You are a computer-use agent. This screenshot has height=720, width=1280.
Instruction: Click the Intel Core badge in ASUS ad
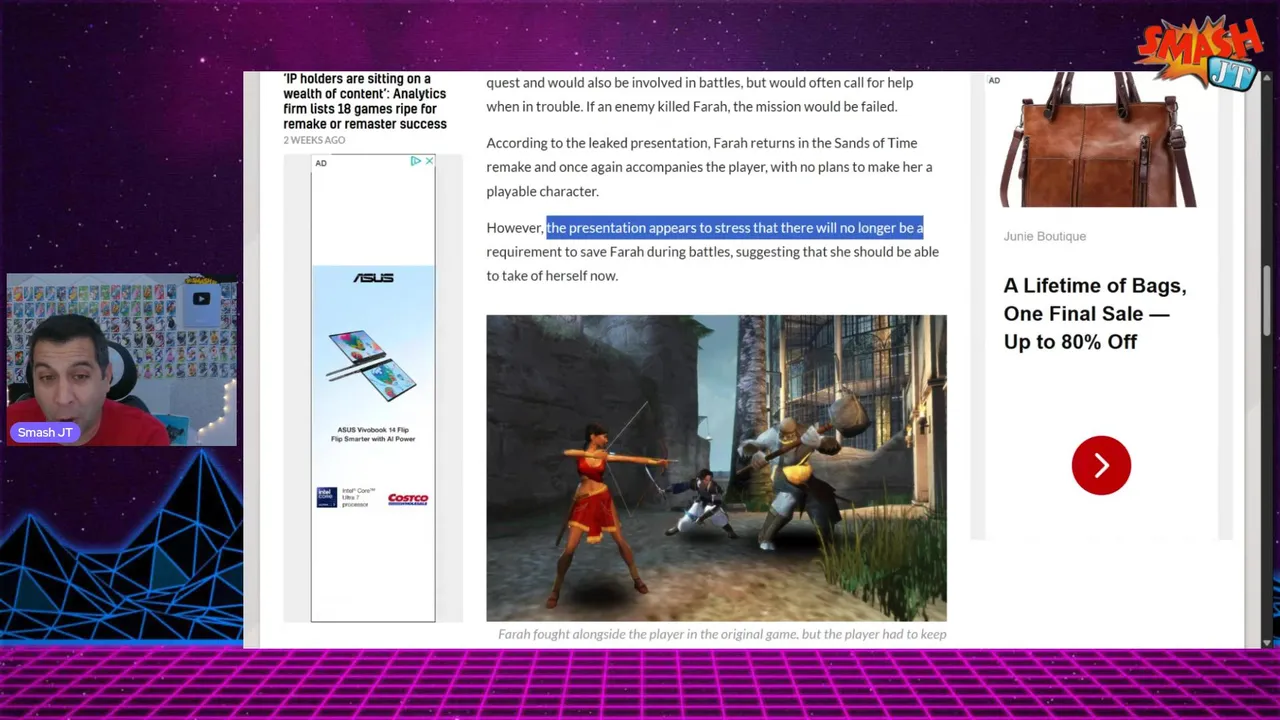tap(327, 497)
